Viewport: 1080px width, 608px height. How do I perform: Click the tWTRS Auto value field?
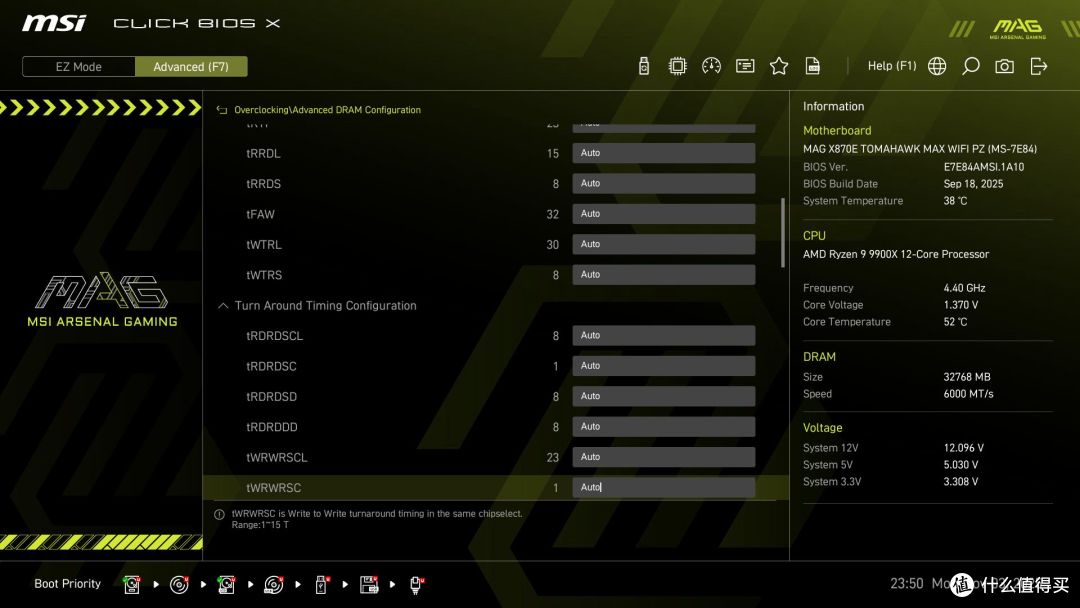pos(664,275)
